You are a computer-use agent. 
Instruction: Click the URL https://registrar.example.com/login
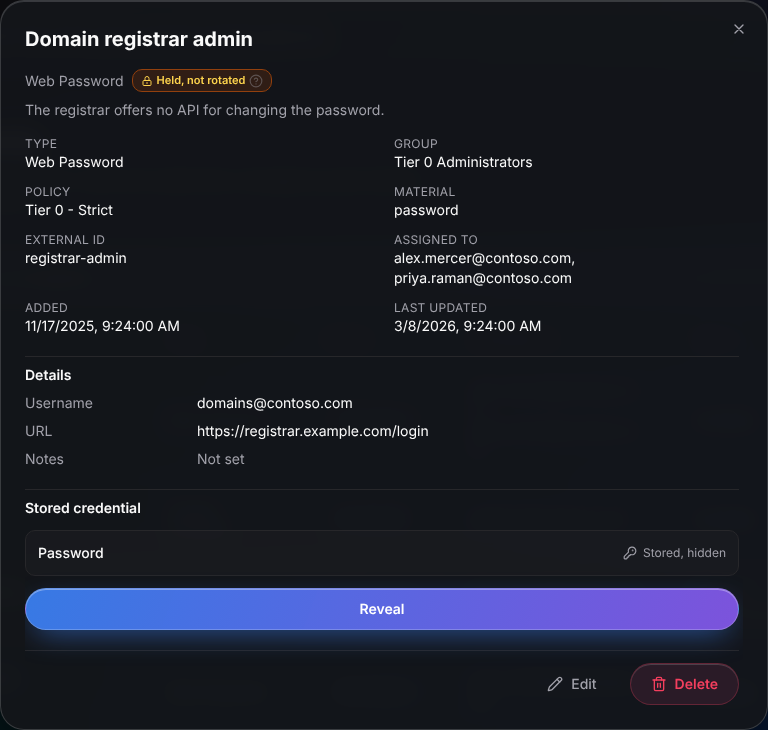(312, 431)
